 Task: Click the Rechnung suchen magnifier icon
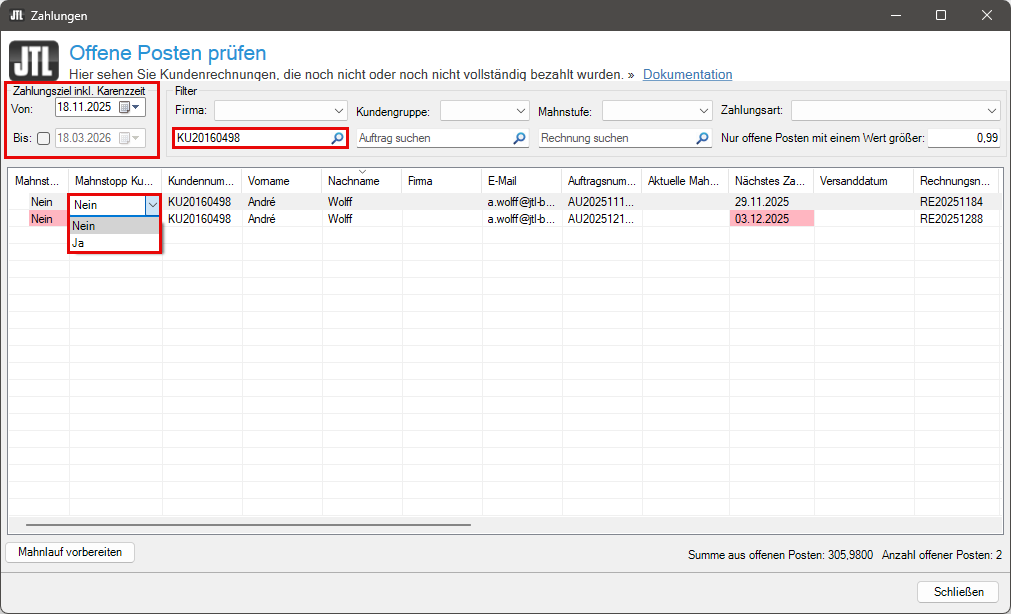(702, 138)
